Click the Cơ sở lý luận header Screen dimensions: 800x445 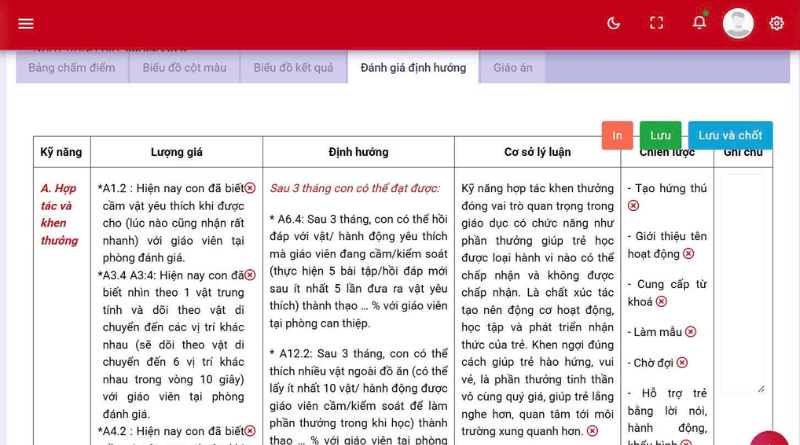[x=537, y=152]
